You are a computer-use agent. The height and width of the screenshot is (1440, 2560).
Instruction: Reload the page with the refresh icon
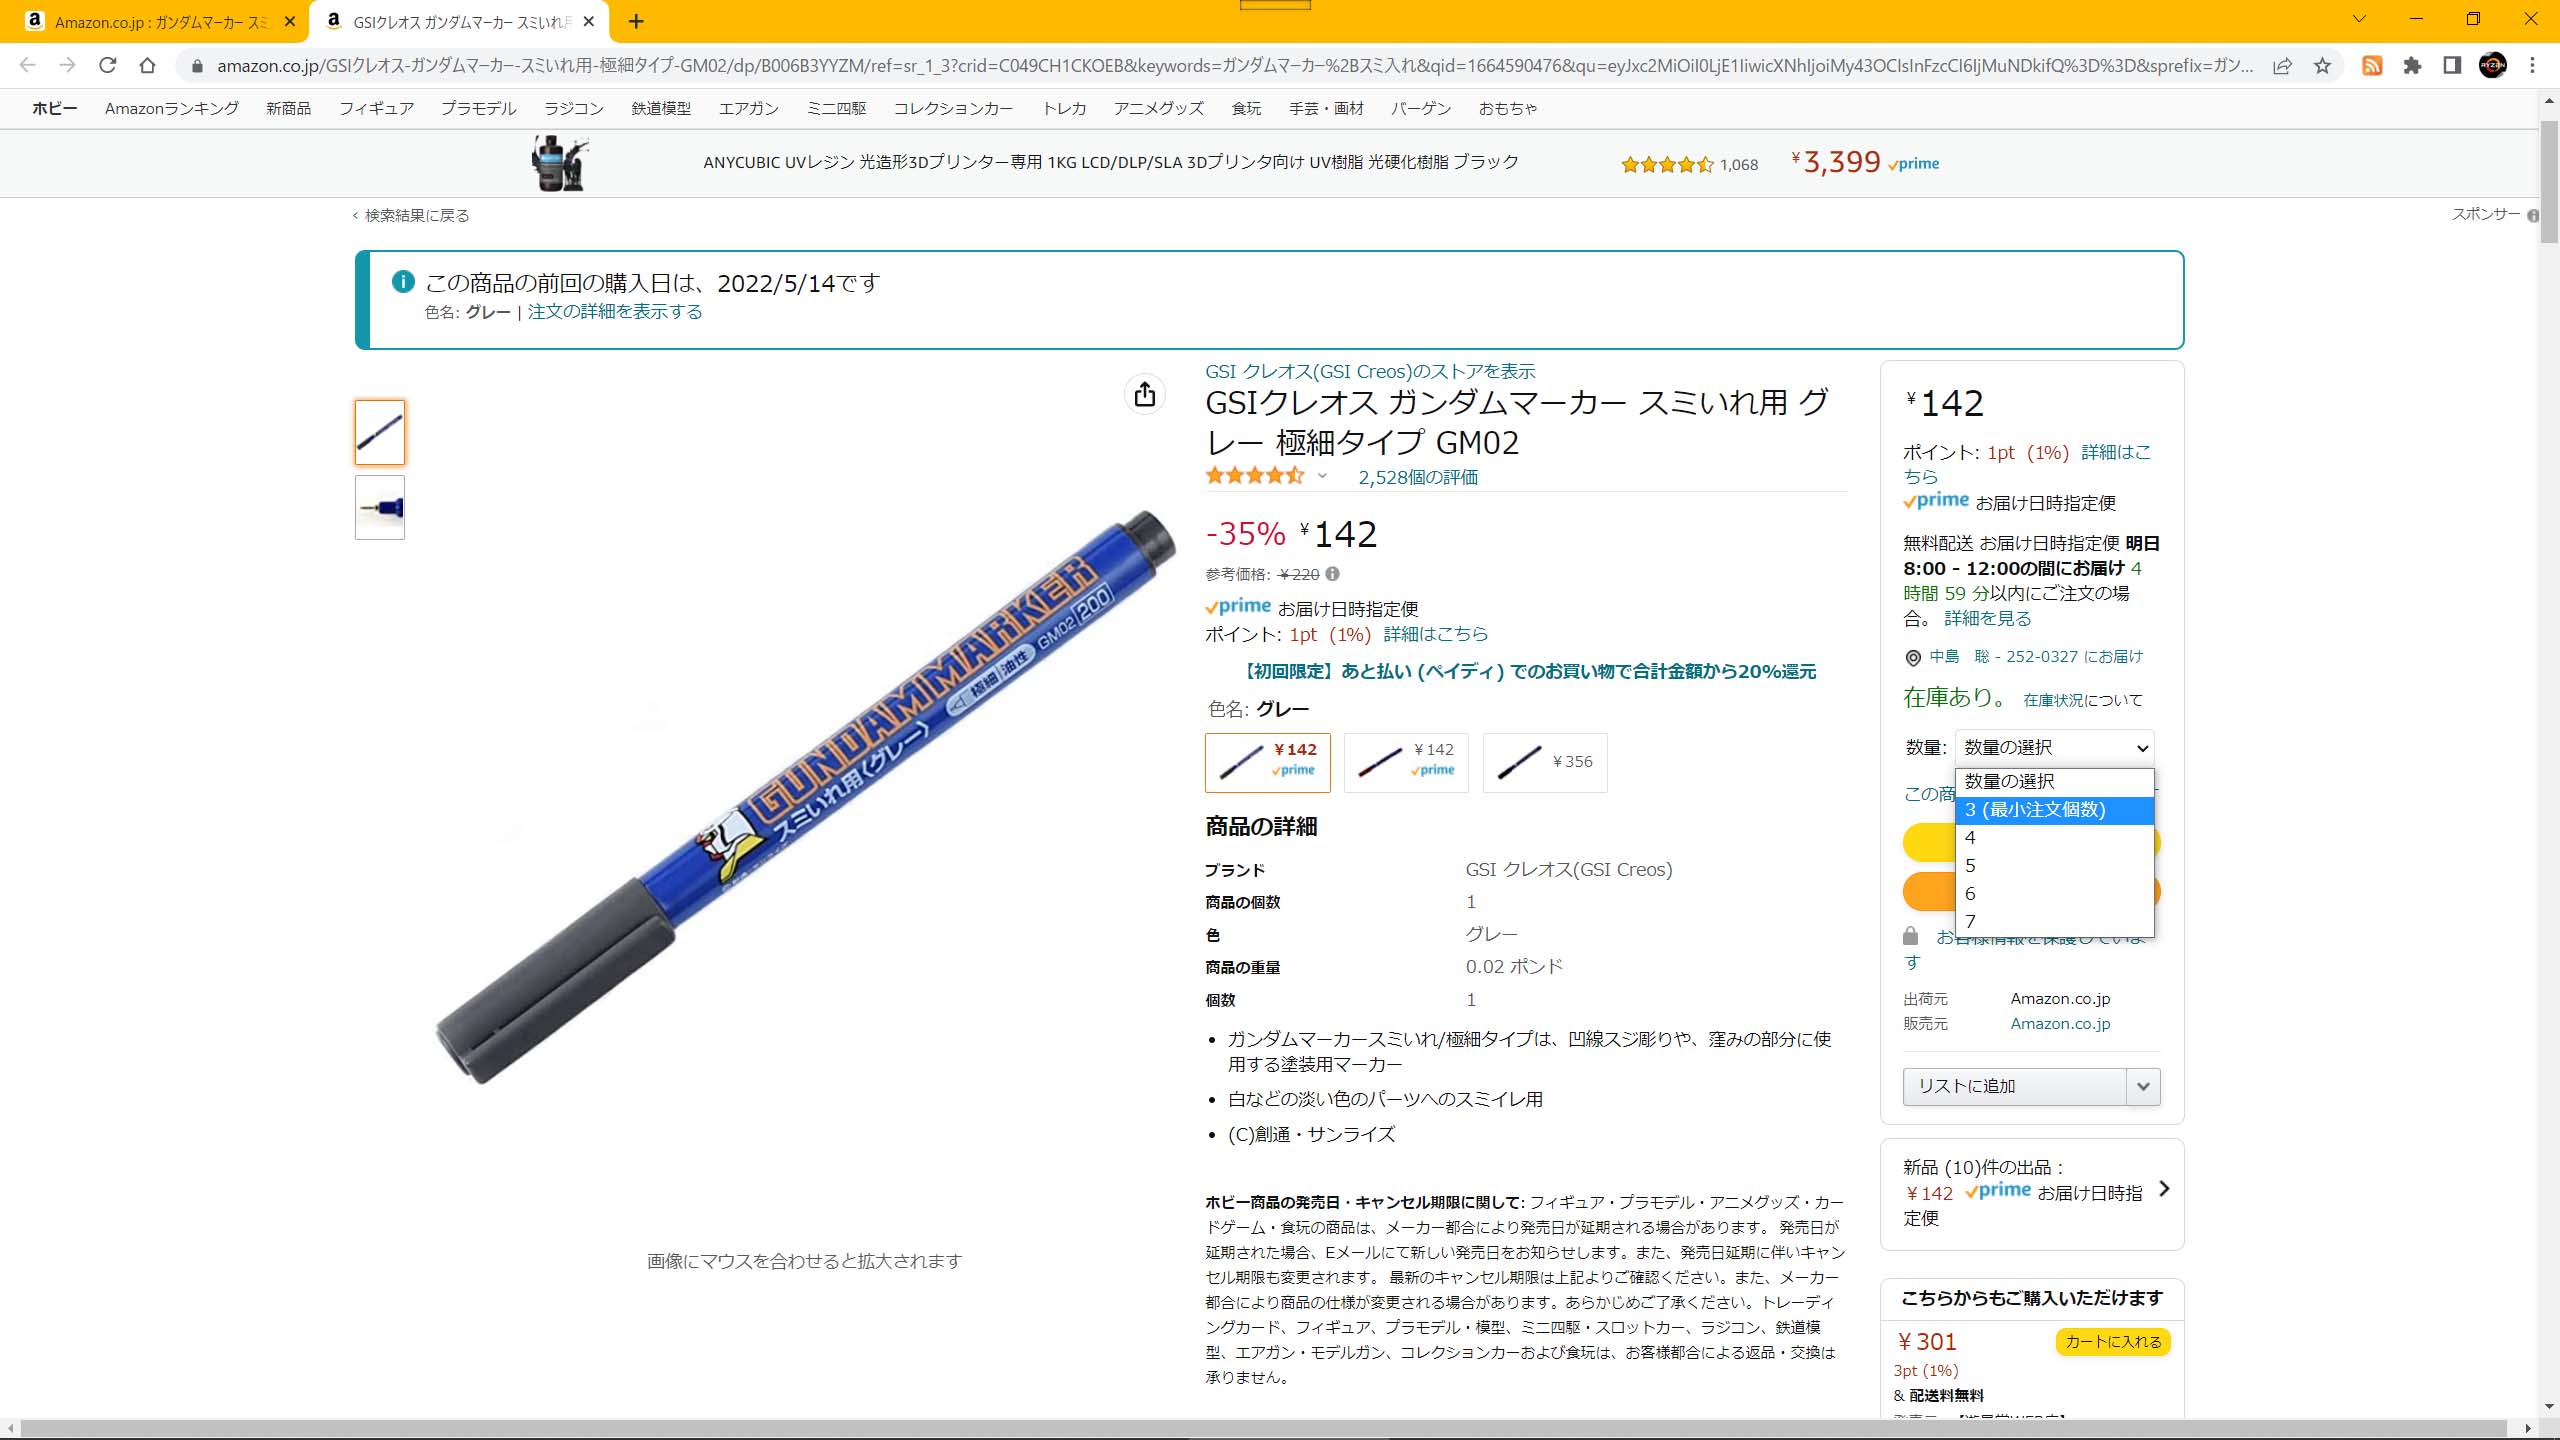coord(107,65)
